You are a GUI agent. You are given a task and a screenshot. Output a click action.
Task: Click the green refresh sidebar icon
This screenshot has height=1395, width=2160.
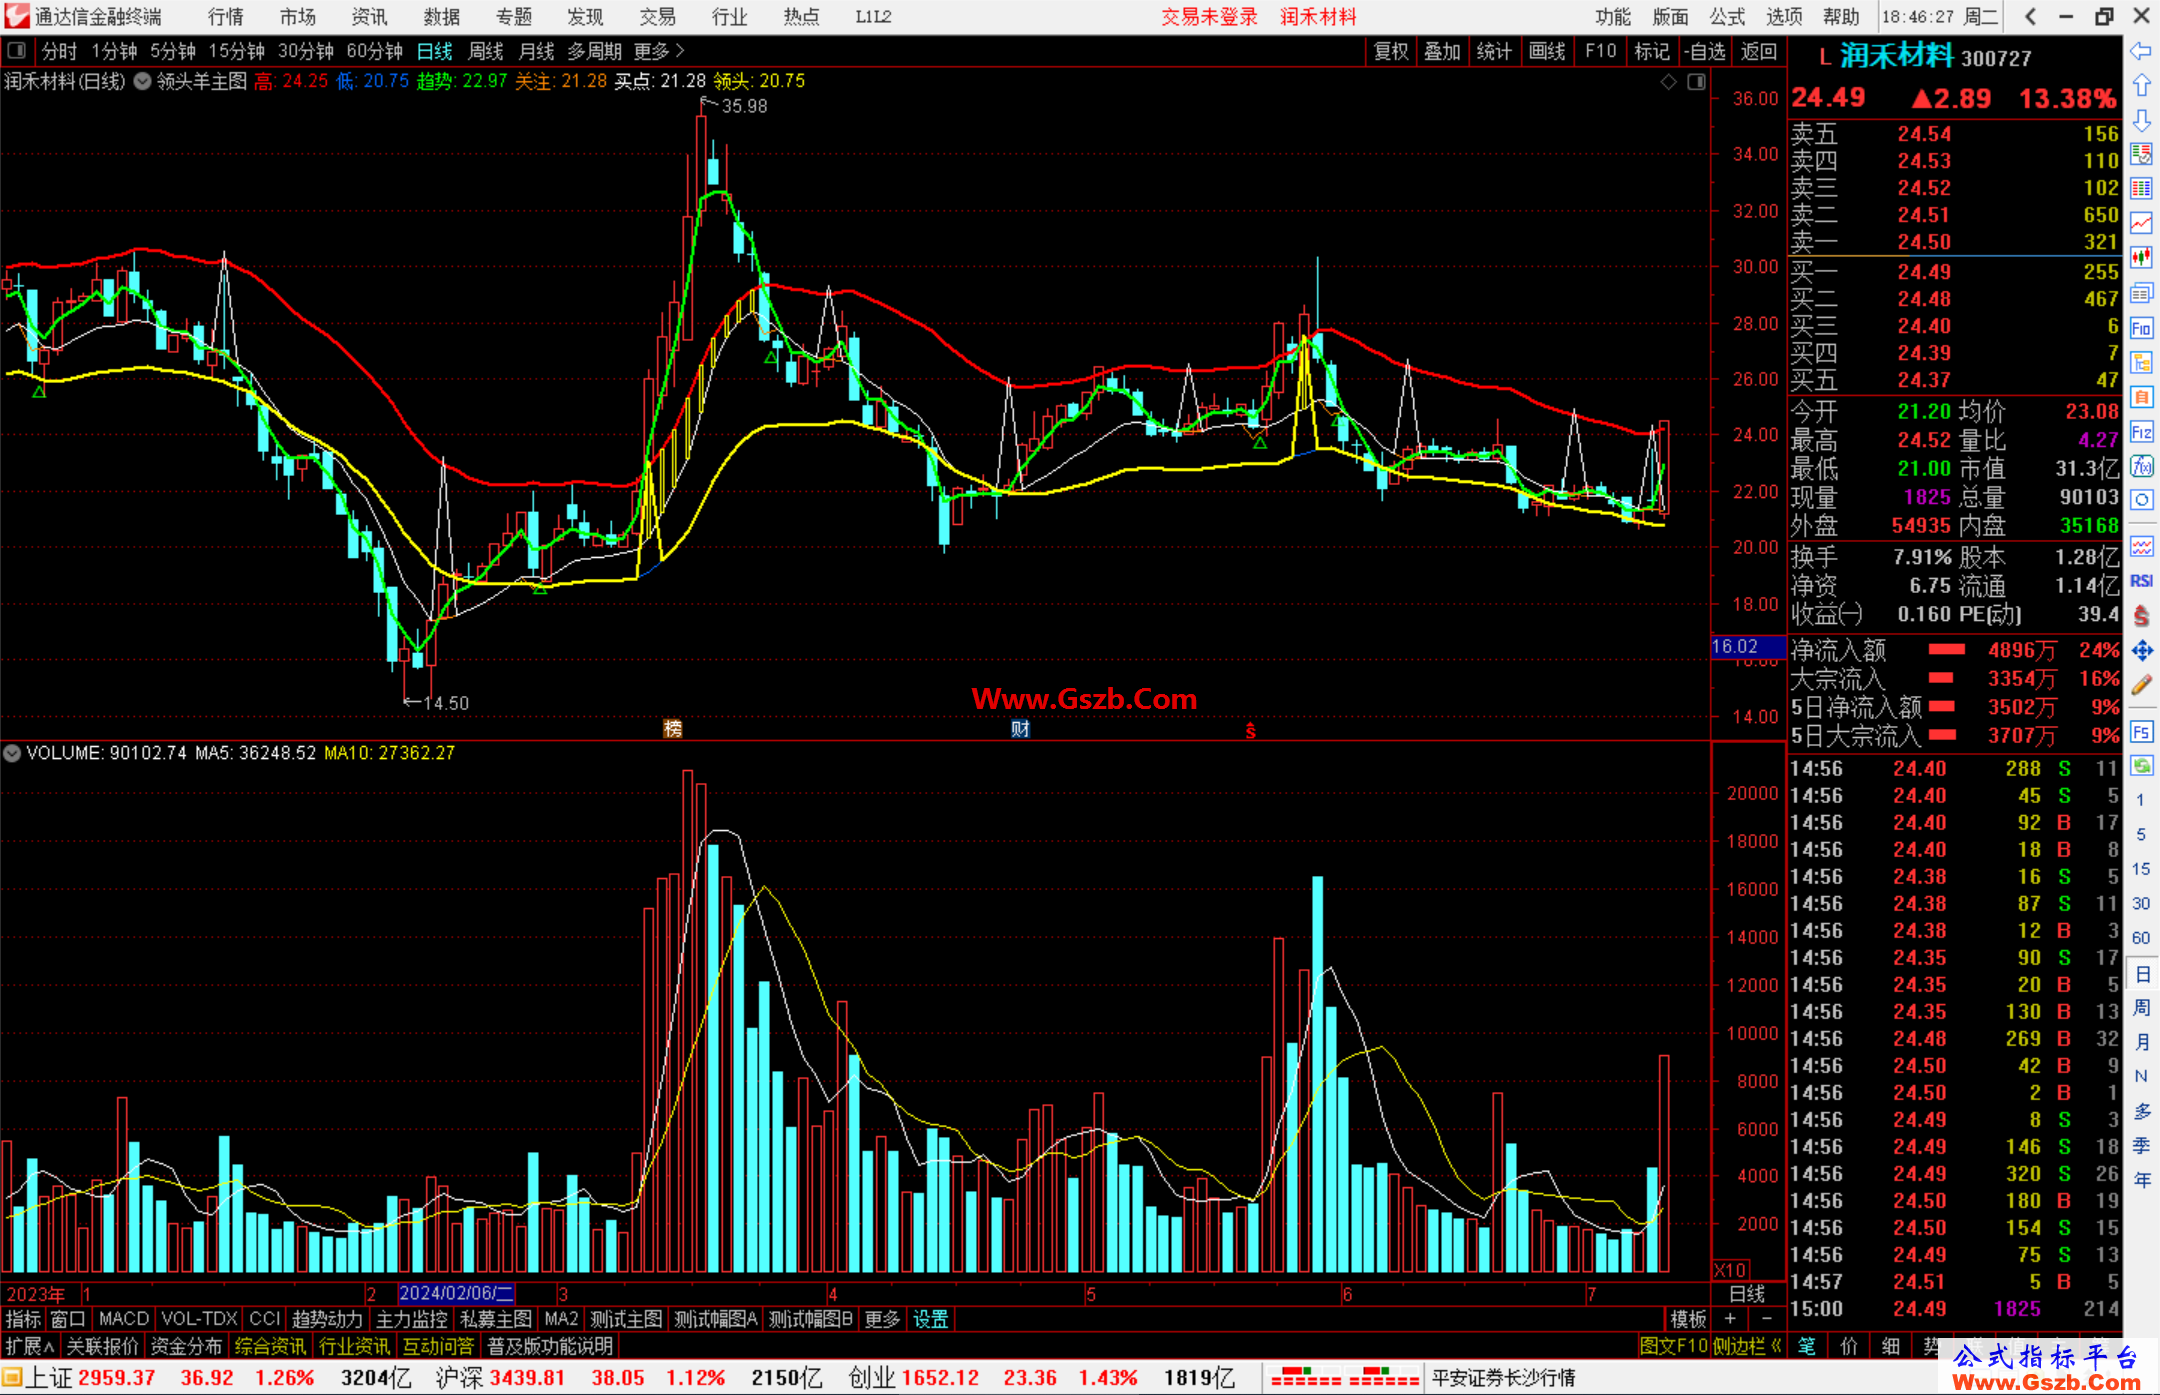pyautogui.click(x=2141, y=766)
